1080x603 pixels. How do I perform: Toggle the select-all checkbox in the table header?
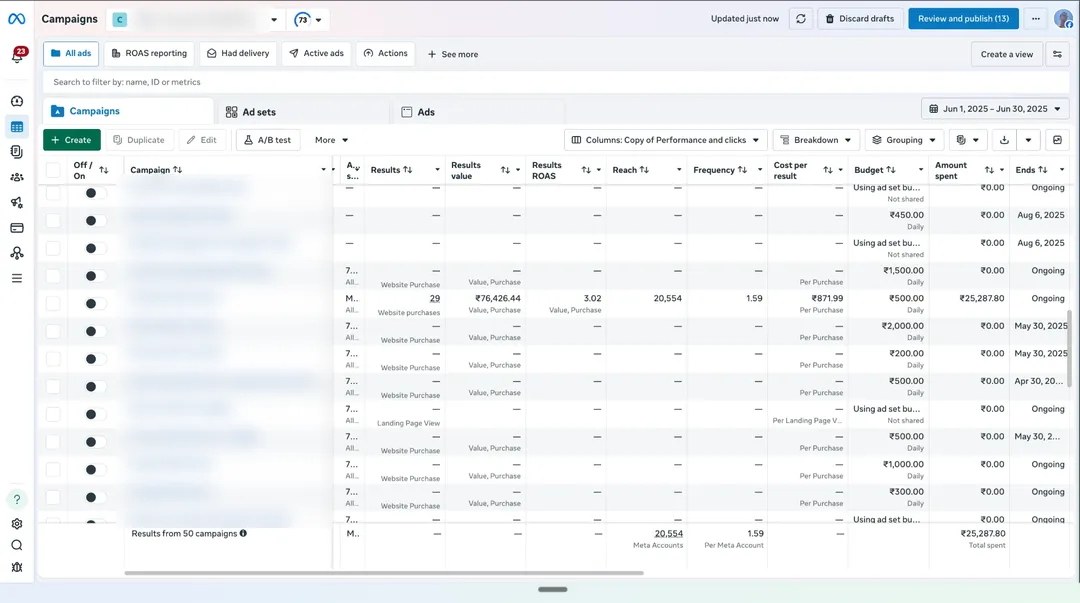click(53, 170)
